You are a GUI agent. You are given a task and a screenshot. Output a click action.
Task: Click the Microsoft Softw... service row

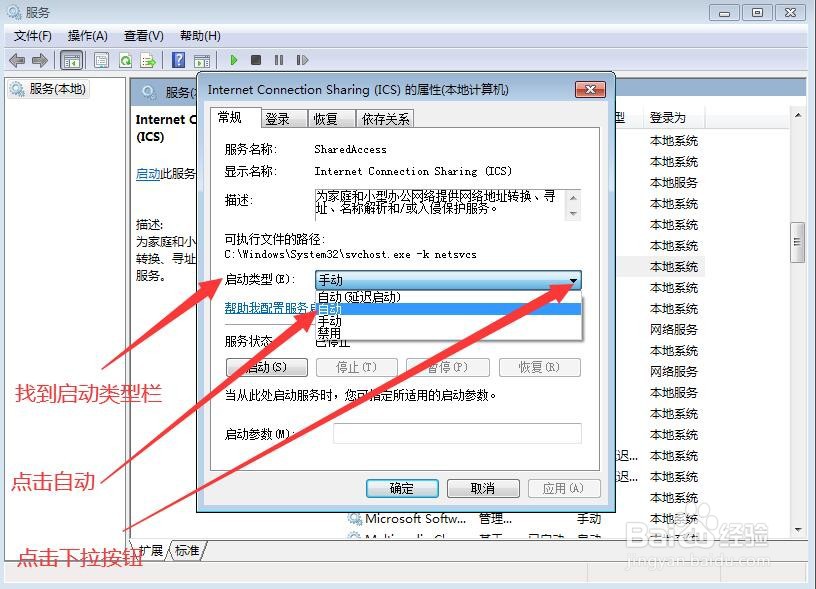pyautogui.click(x=474, y=519)
